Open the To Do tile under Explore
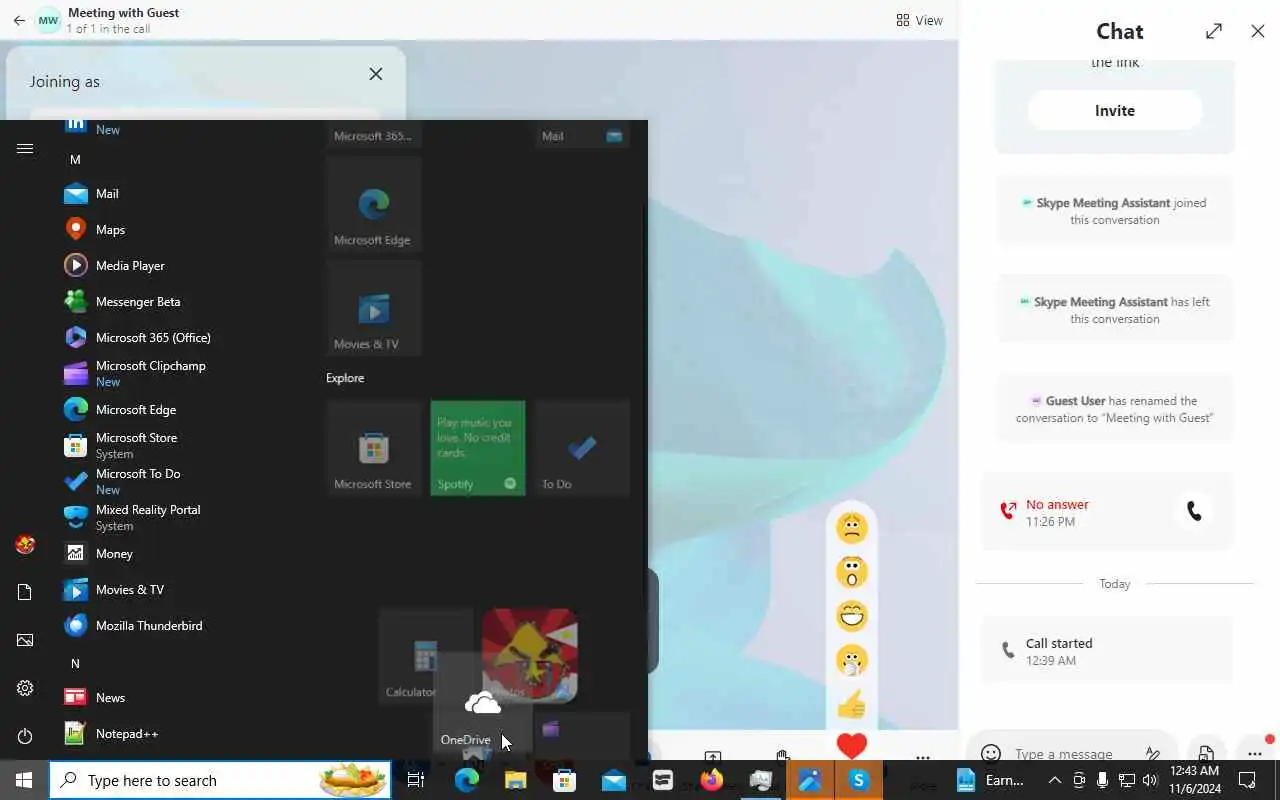This screenshot has width=1280, height=800. (x=582, y=448)
